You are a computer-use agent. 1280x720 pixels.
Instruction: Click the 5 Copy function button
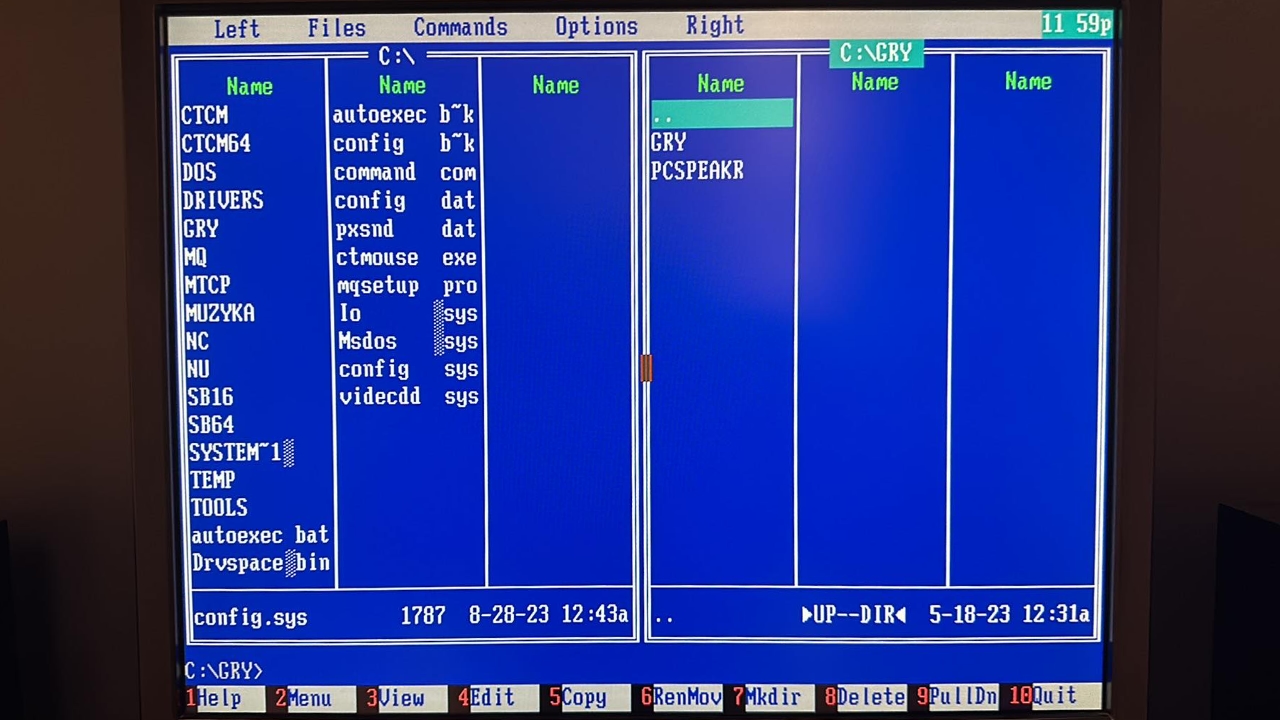(x=582, y=697)
